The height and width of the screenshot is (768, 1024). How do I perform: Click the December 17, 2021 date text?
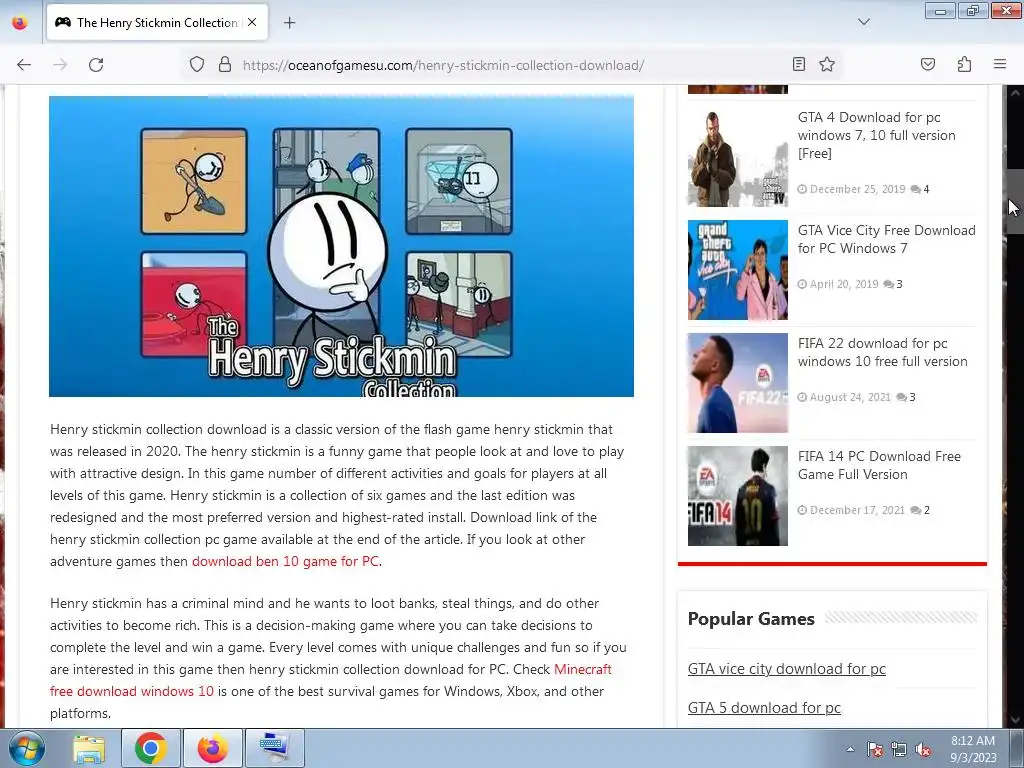(857, 510)
